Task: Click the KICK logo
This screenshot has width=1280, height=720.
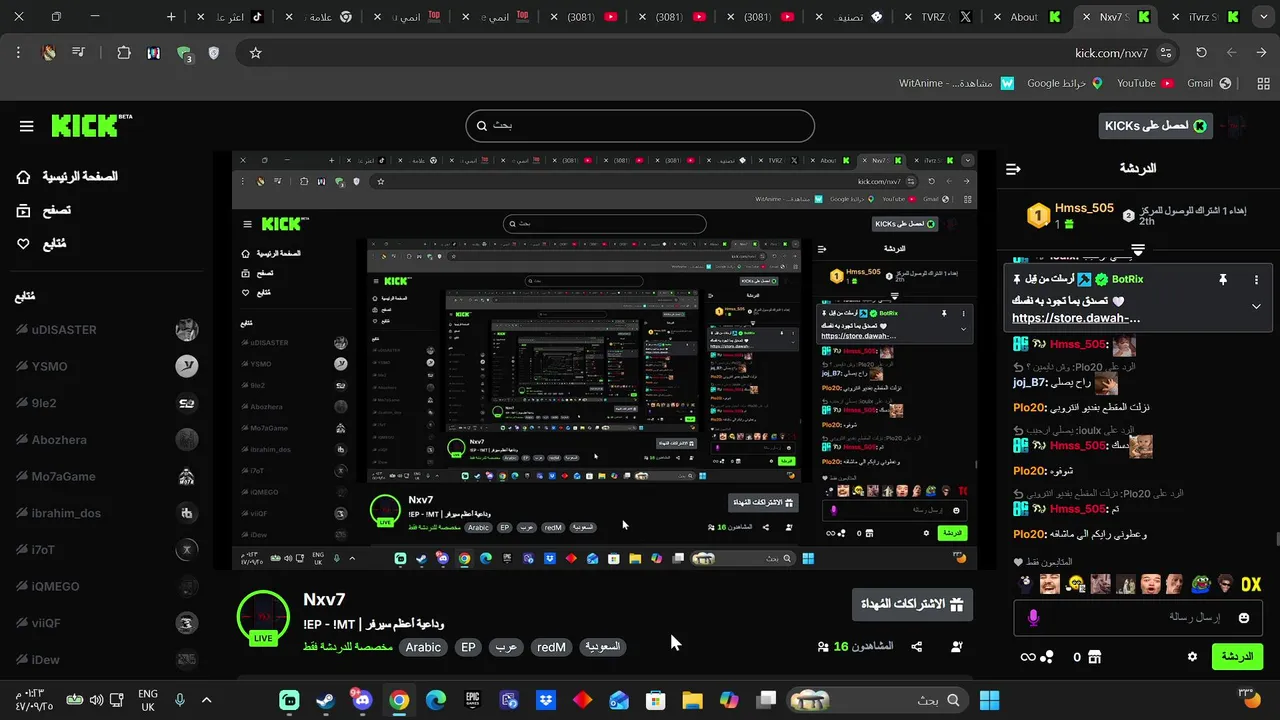Action: (x=91, y=125)
